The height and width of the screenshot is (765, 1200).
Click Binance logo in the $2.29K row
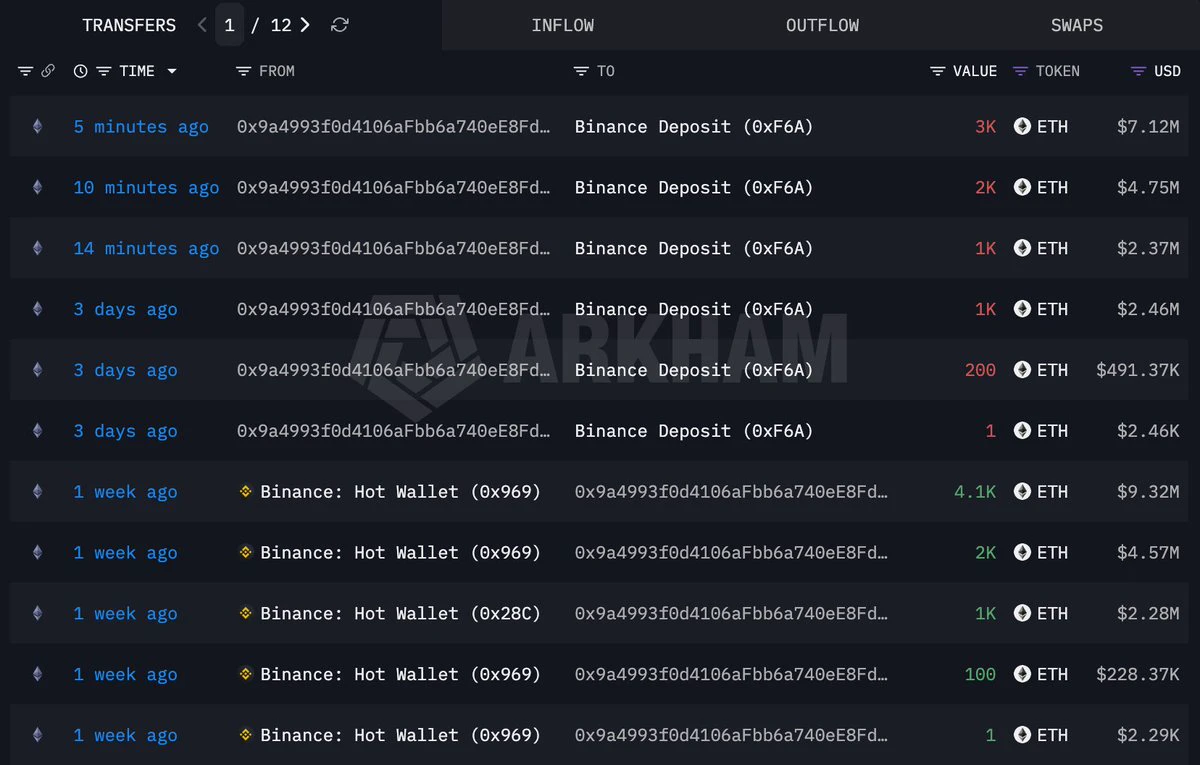[x=246, y=735]
